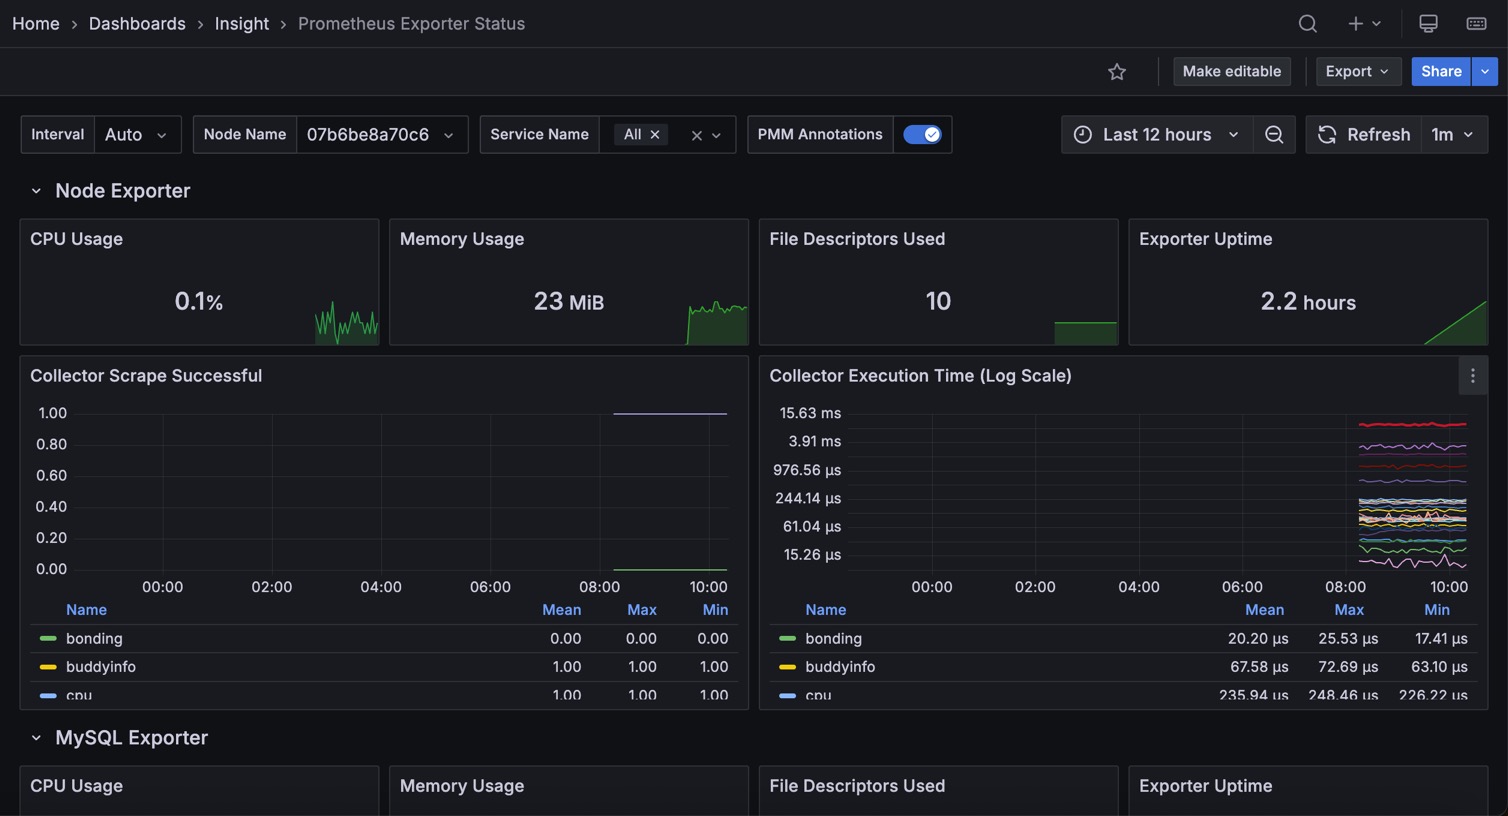The height and width of the screenshot is (816, 1508).
Task: Open the monitor display icon in header
Action: 1428,24
